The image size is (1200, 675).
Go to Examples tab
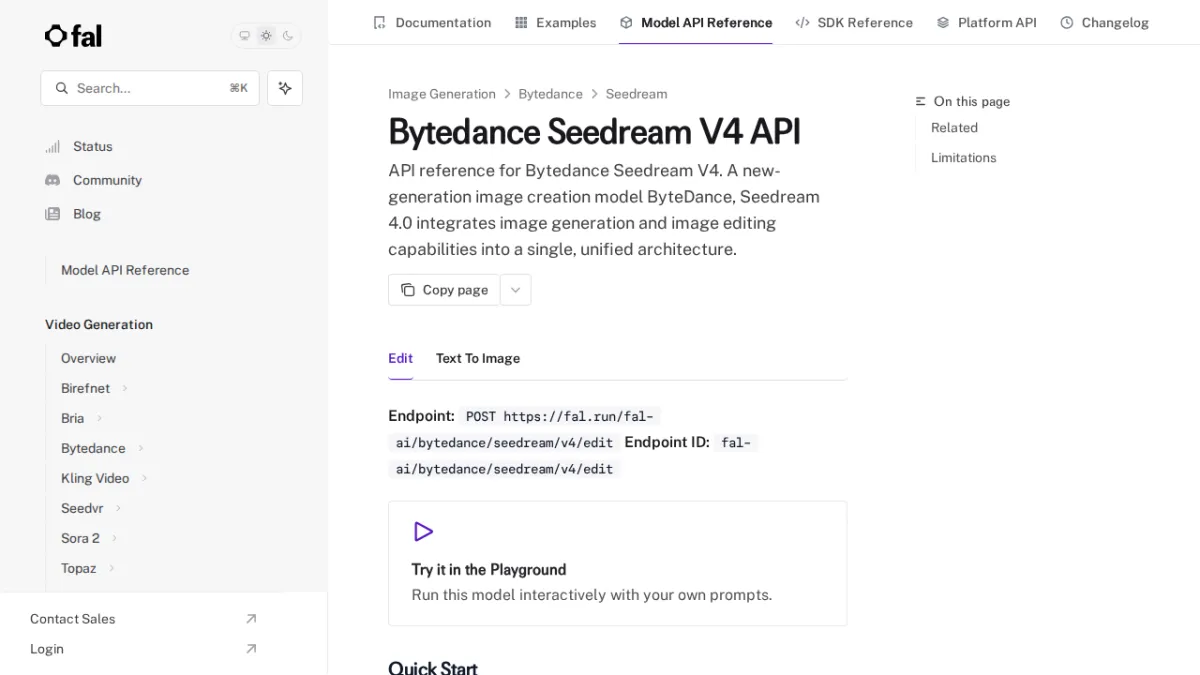(x=555, y=22)
